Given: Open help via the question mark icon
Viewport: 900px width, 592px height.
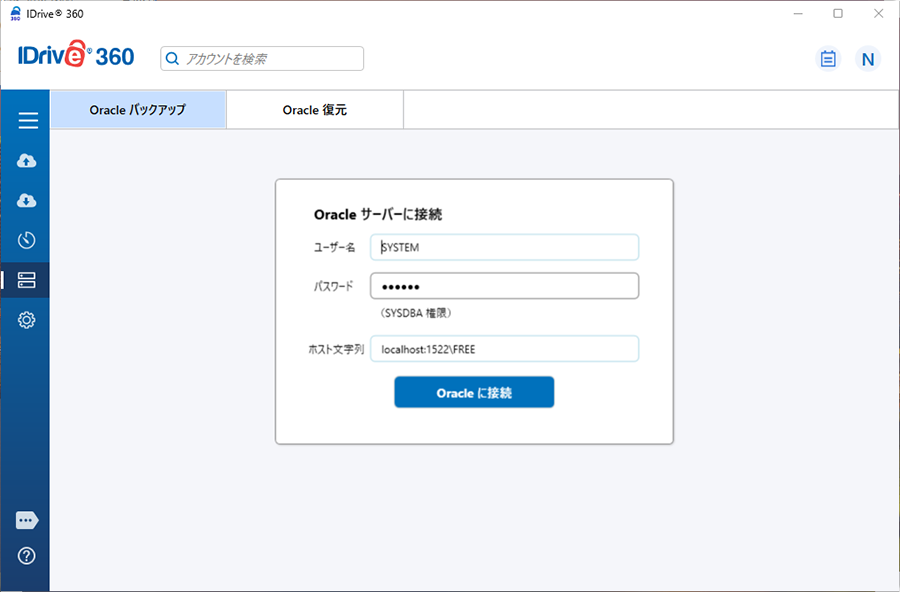Looking at the screenshot, I should click(27, 556).
